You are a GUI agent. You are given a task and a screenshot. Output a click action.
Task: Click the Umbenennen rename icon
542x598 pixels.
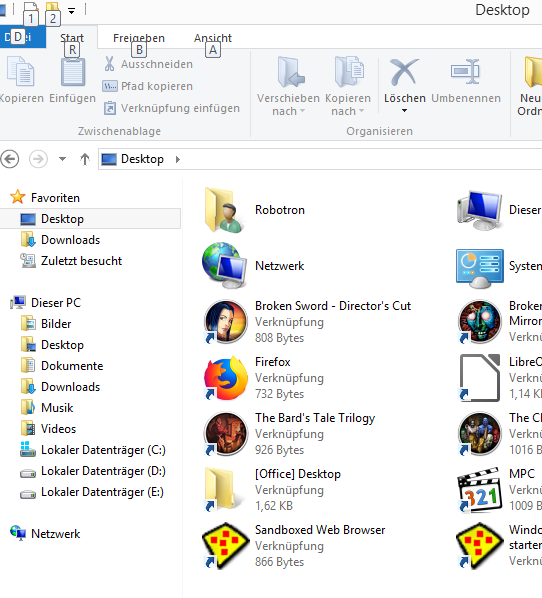pos(465,72)
